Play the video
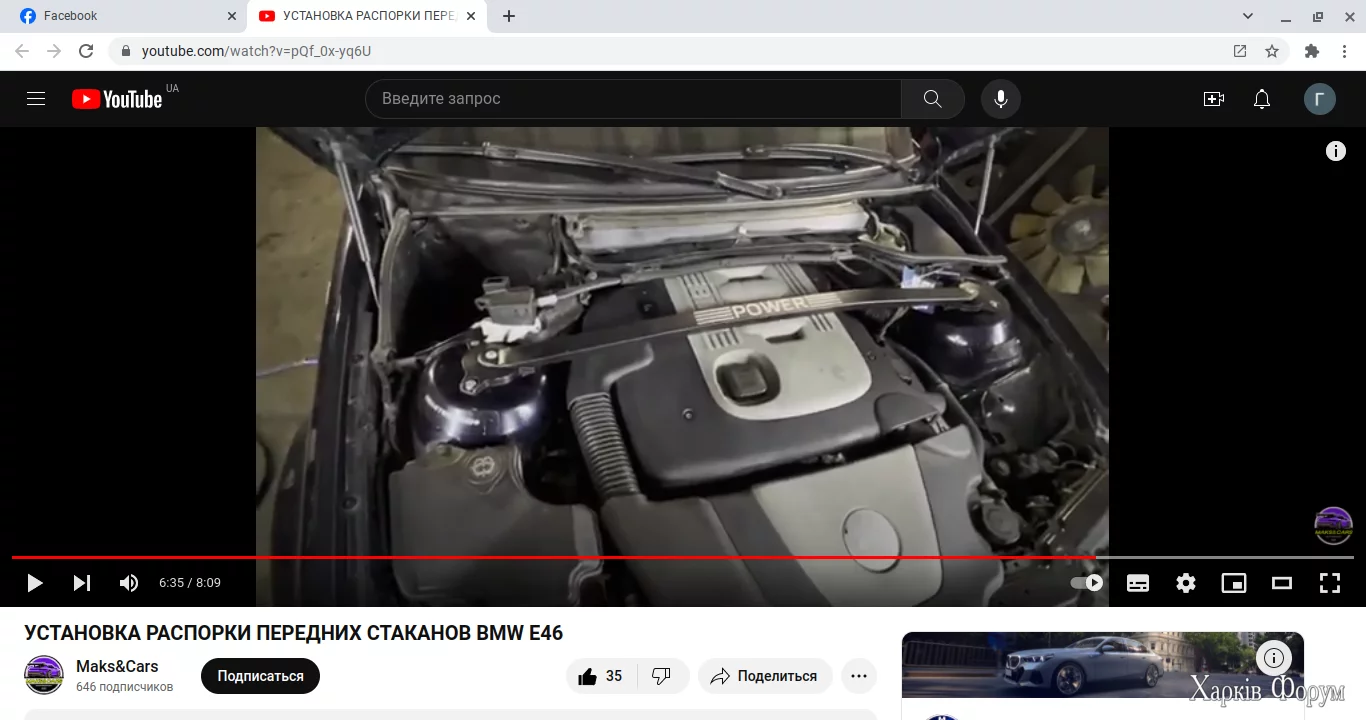This screenshot has width=1366, height=720. click(35, 582)
